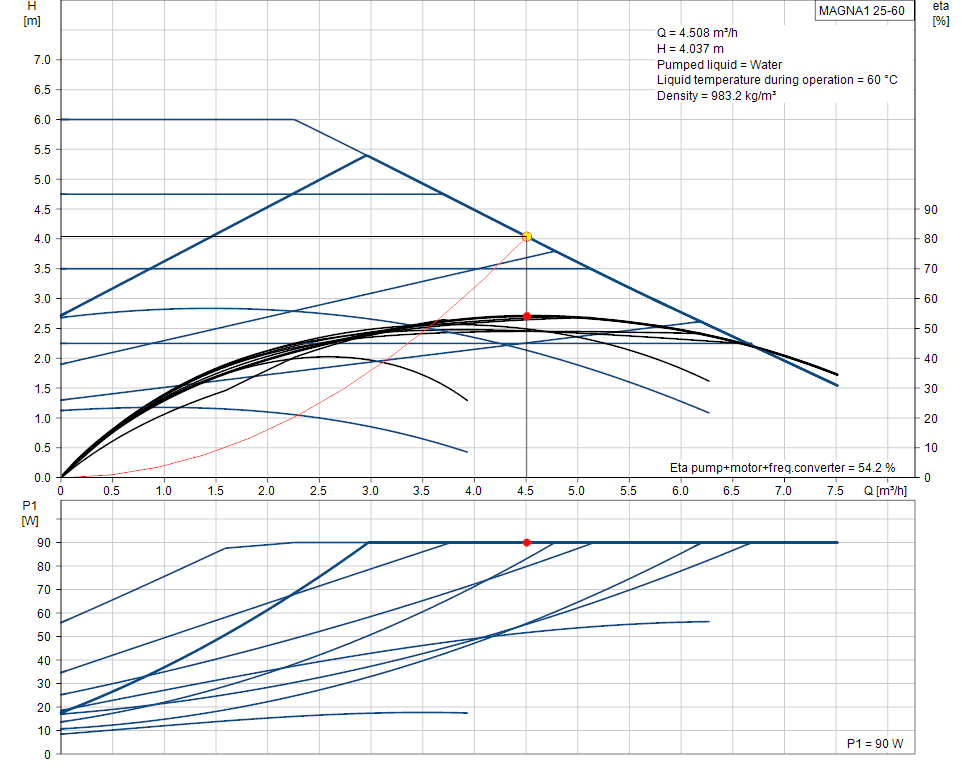Click the 7.5 tick on the Q axis
Screen dimensions: 968x764
pos(836,491)
